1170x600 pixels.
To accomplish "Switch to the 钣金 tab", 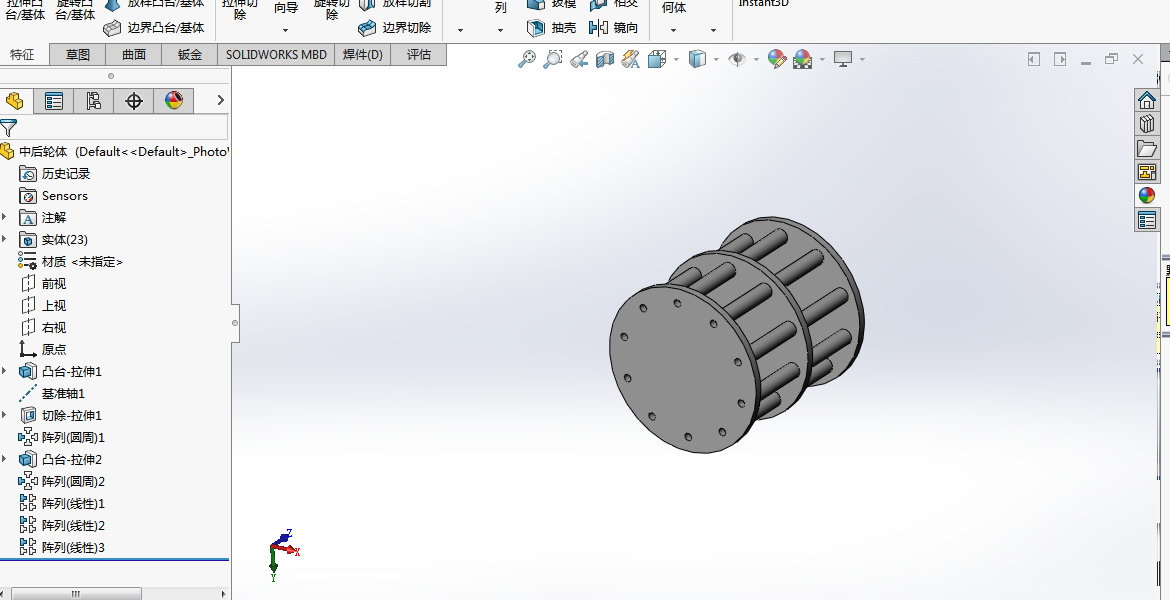I will click(x=190, y=54).
